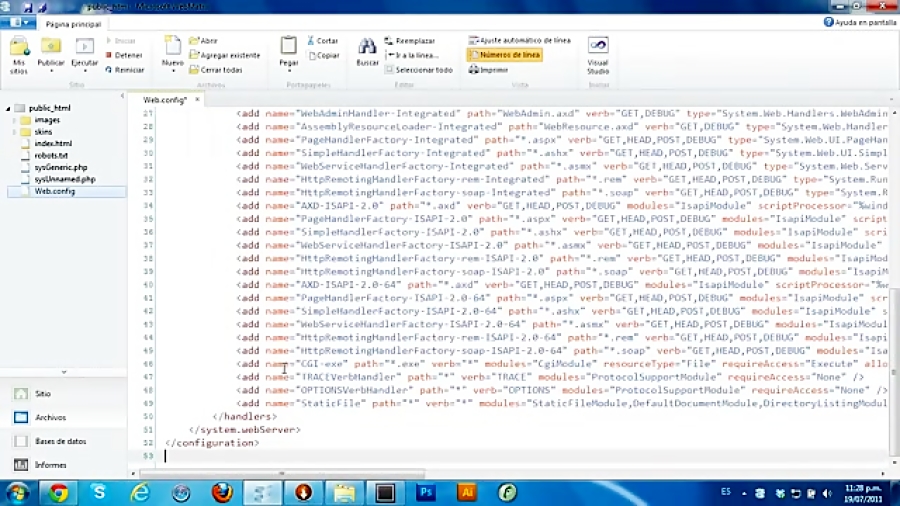The width and height of the screenshot is (900, 506).
Task: Click the ES language indicator
Action: click(726, 492)
